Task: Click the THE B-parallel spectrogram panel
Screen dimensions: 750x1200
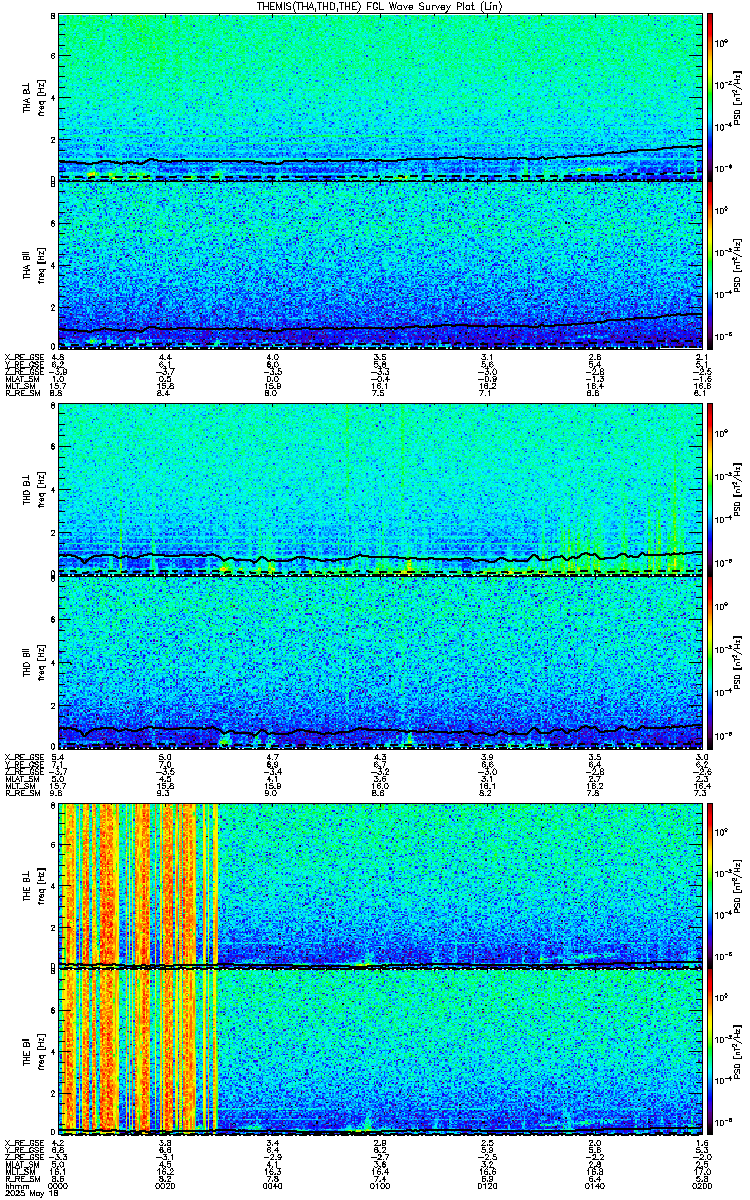Action: click(380, 1053)
